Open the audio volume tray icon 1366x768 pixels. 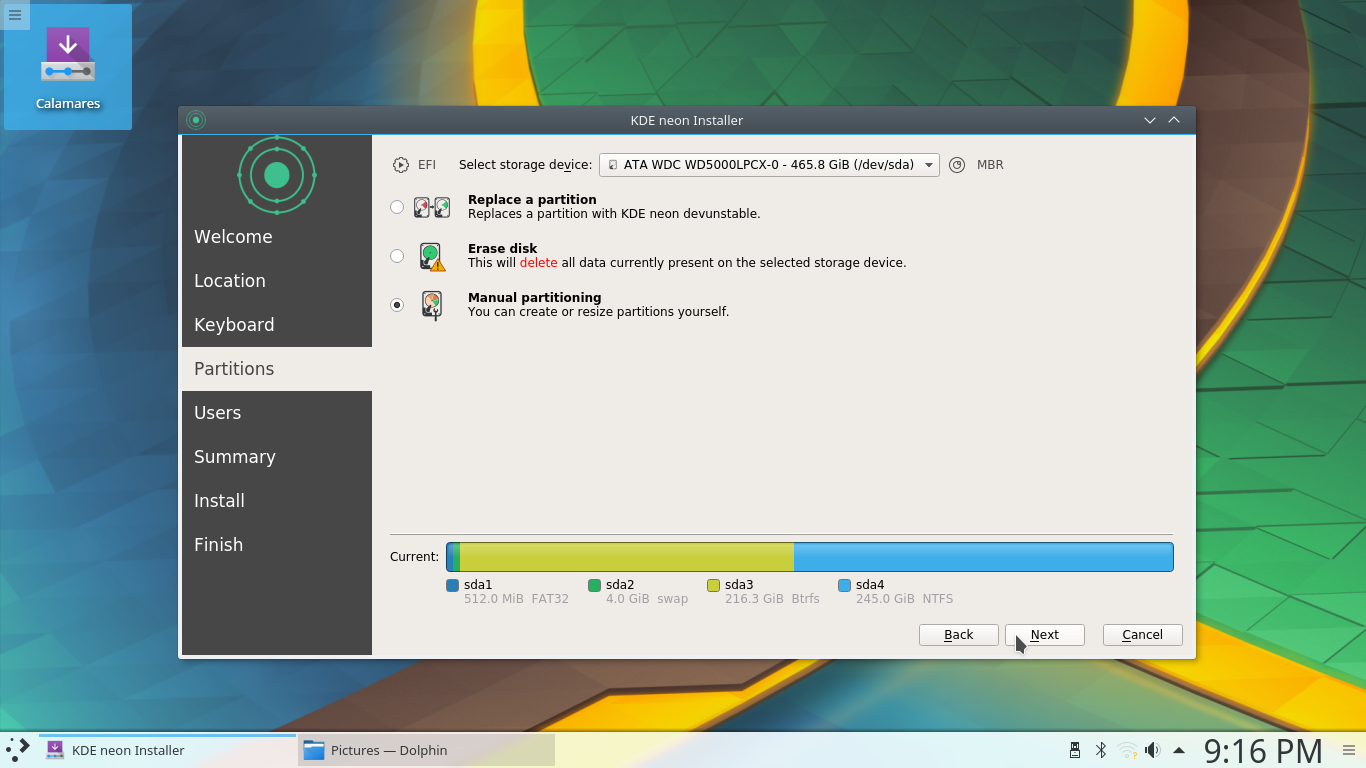click(1153, 750)
